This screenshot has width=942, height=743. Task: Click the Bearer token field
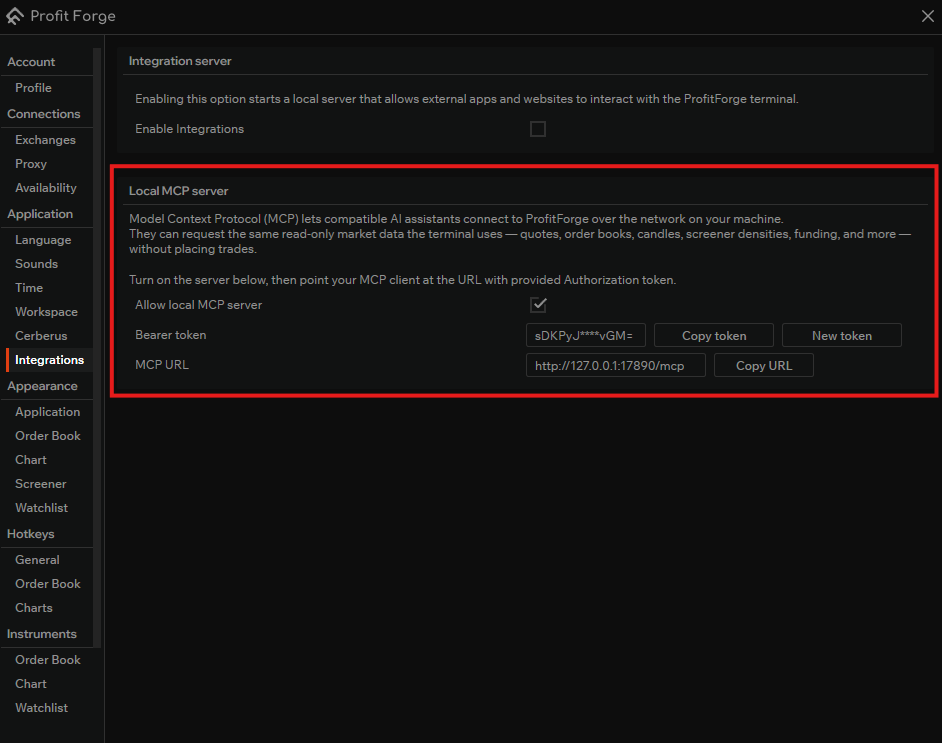(x=586, y=335)
